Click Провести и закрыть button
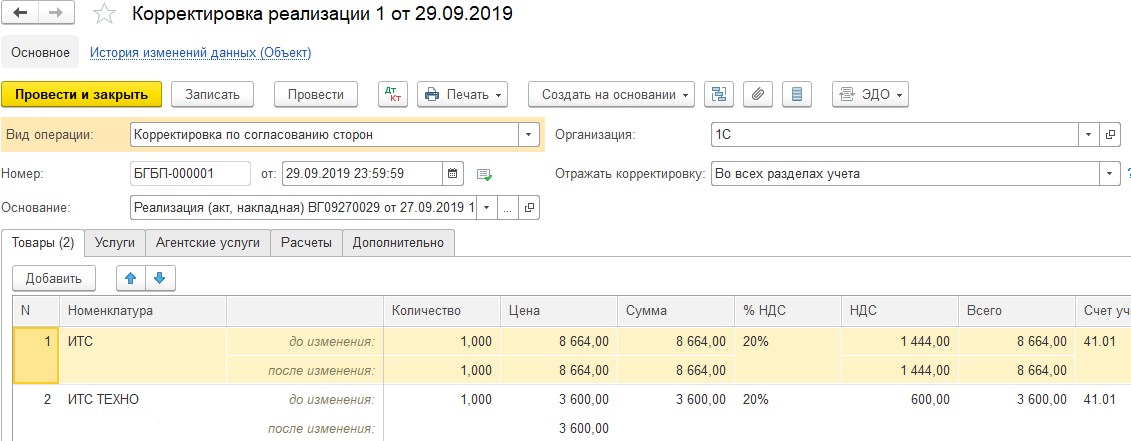1131x441 pixels. coord(81,94)
